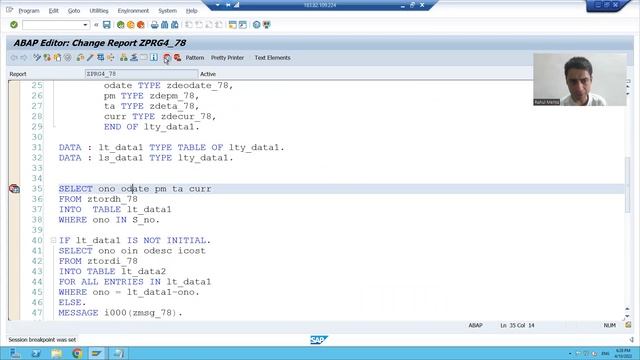
Task: Click the blue Help On info icon
Action: tap(154, 58)
